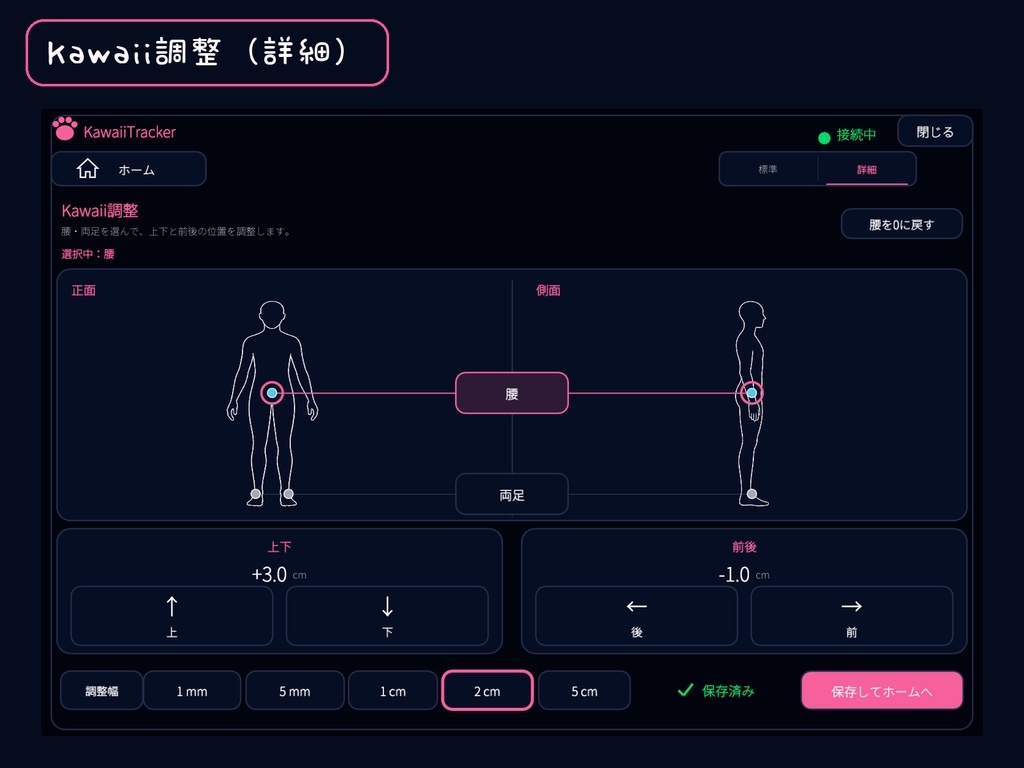Click the Kawaii調整 heading
Viewport: 1024px width, 768px height.
100,210
